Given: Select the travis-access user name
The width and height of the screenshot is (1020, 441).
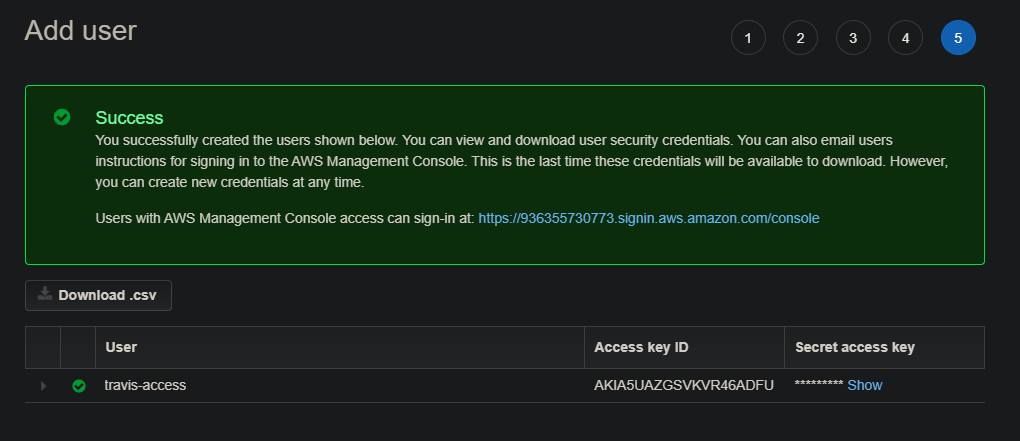Looking at the screenshot, I should (x=145, y=385).
